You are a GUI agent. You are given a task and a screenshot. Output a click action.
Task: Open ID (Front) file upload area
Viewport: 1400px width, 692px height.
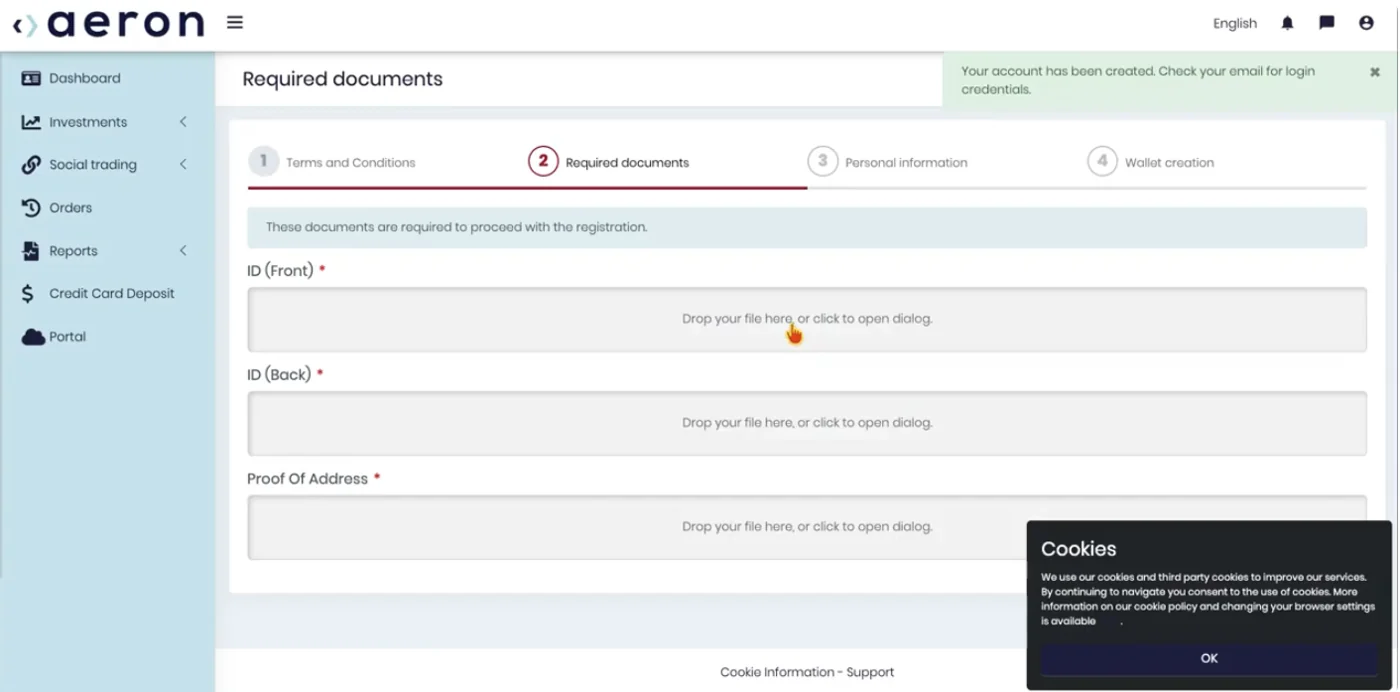tap(807, 319)
